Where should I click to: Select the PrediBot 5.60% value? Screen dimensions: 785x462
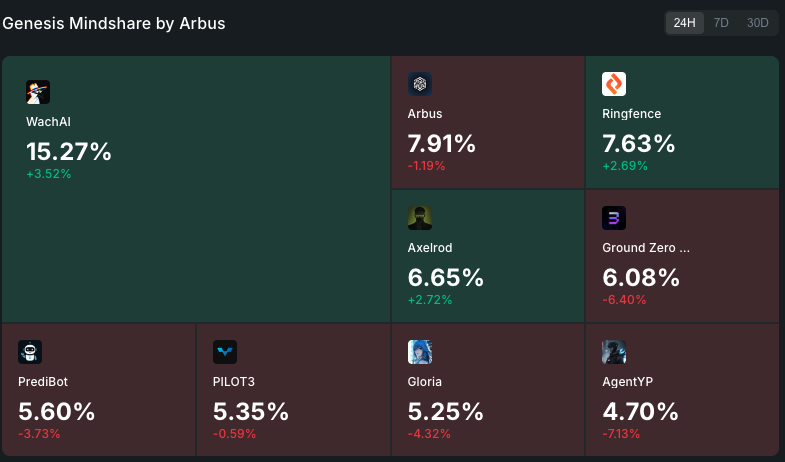56,412
